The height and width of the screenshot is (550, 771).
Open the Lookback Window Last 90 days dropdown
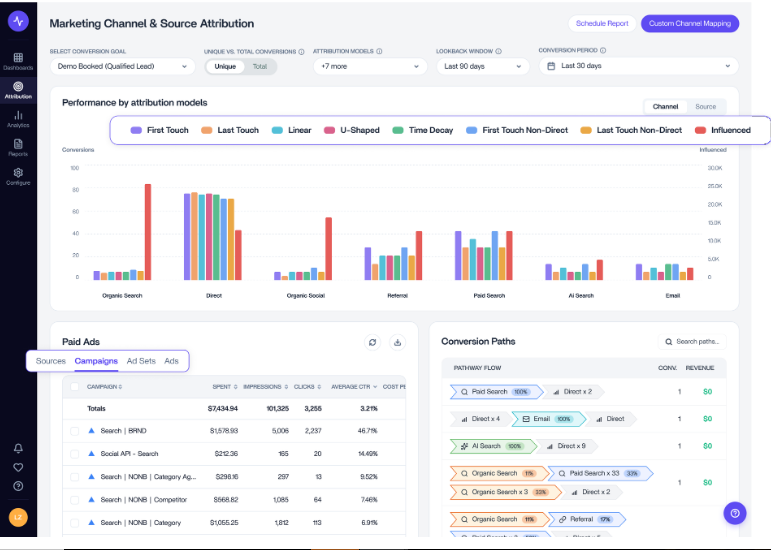point(483,66)
